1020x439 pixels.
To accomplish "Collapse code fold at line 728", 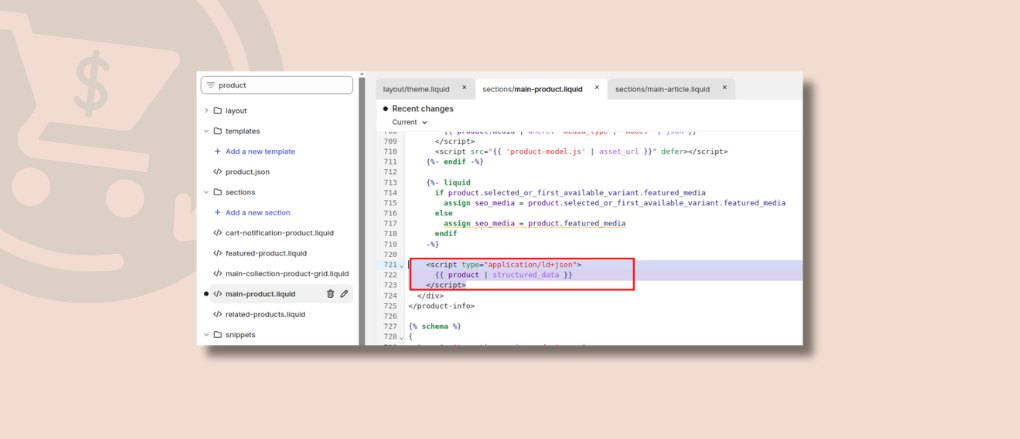I will coord(401,337).
